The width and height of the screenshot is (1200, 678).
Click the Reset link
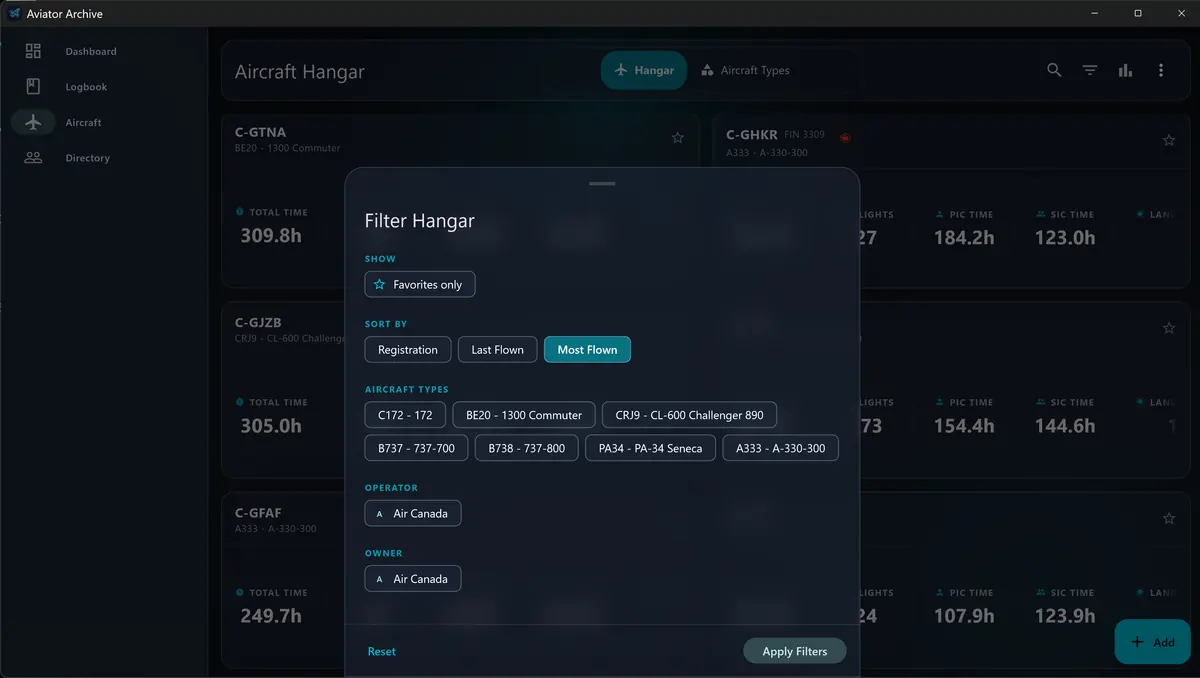(382, 651)
